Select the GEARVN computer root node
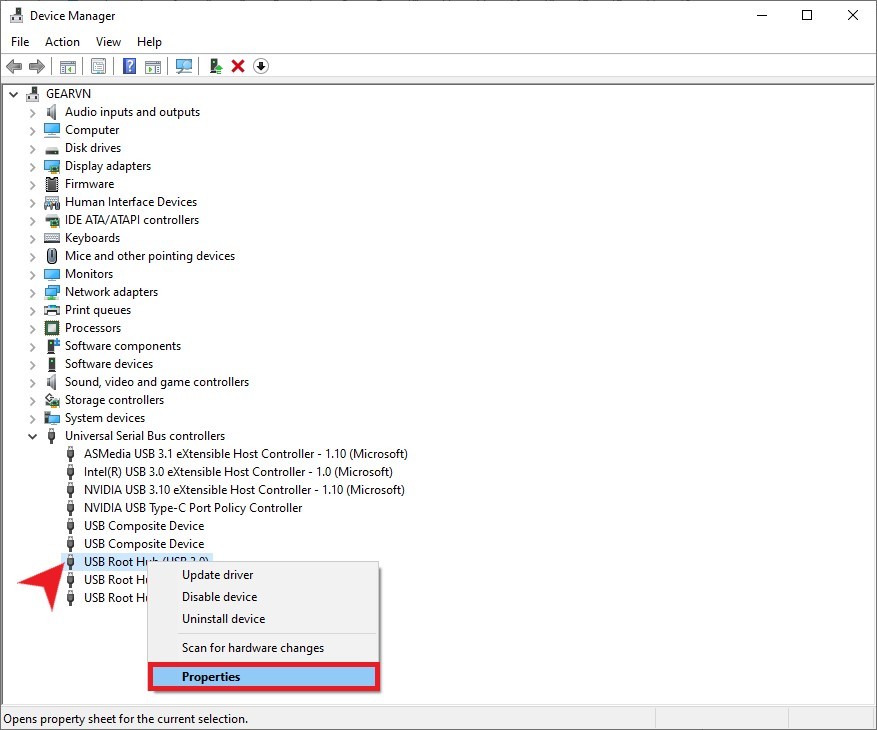The width and height of the screenshot is (877, 730). click(68, 94)
